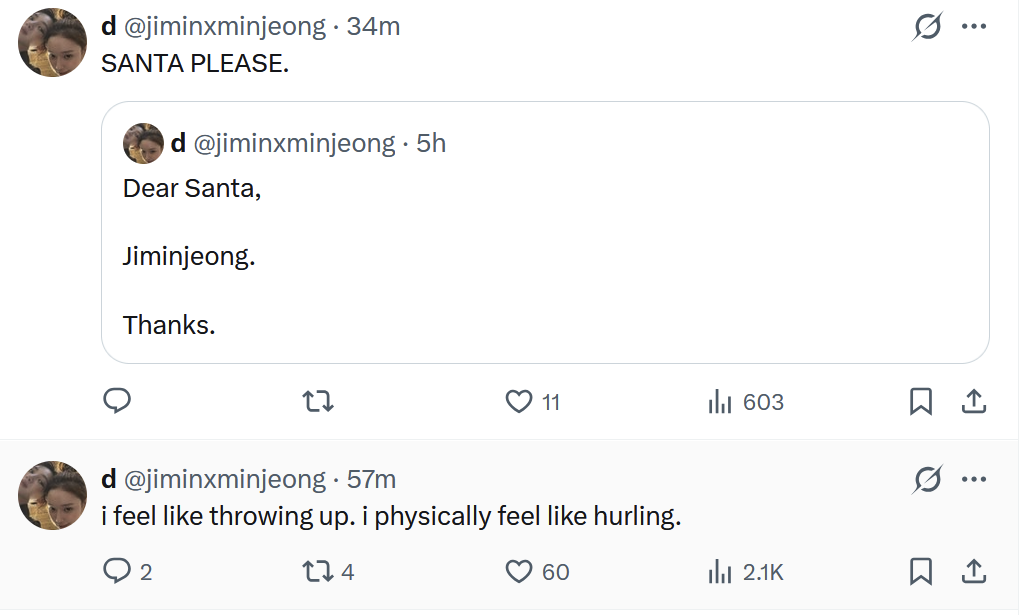Click Grok icon on the 34m tweet

927,28
